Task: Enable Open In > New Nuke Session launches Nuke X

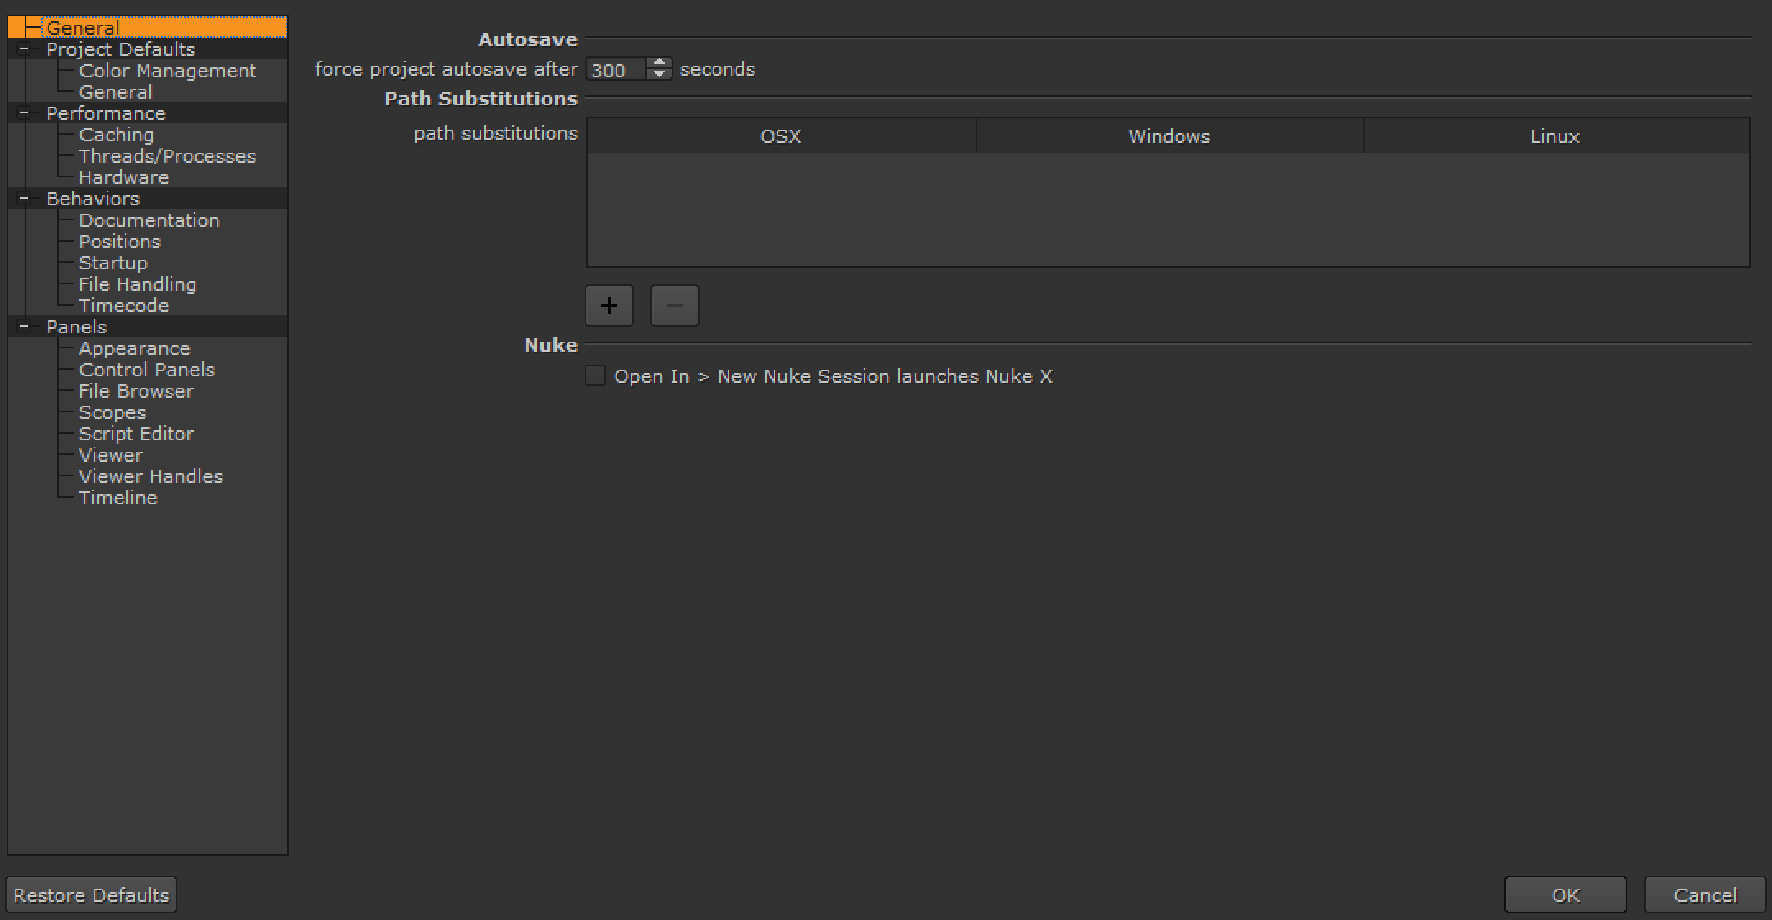Action: click(x=595, y=375)
